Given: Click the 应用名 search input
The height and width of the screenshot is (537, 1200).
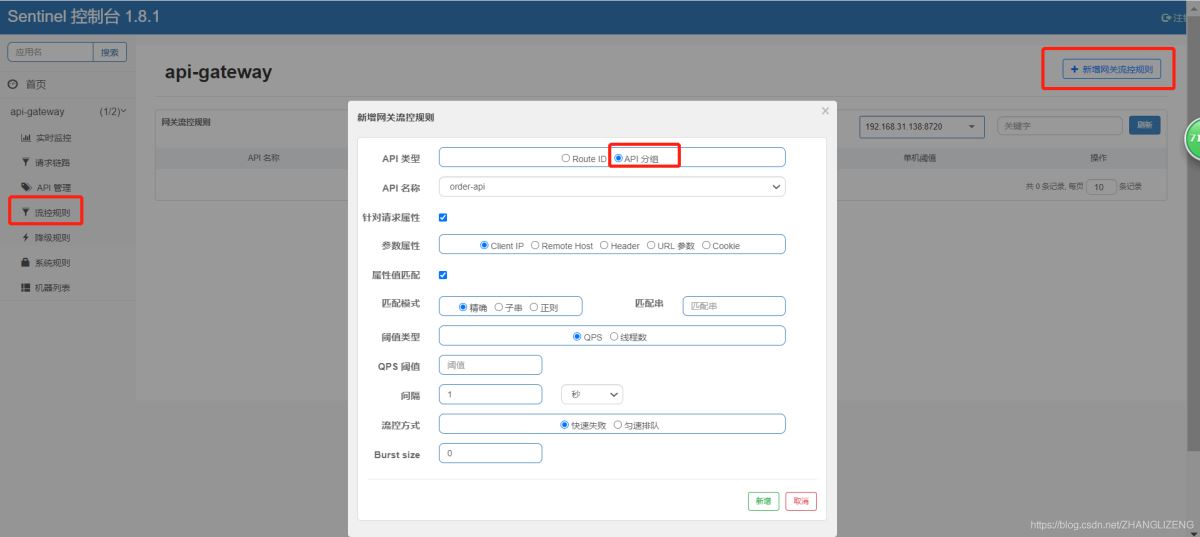Looking at the screenshot, I should click(50, 52).
